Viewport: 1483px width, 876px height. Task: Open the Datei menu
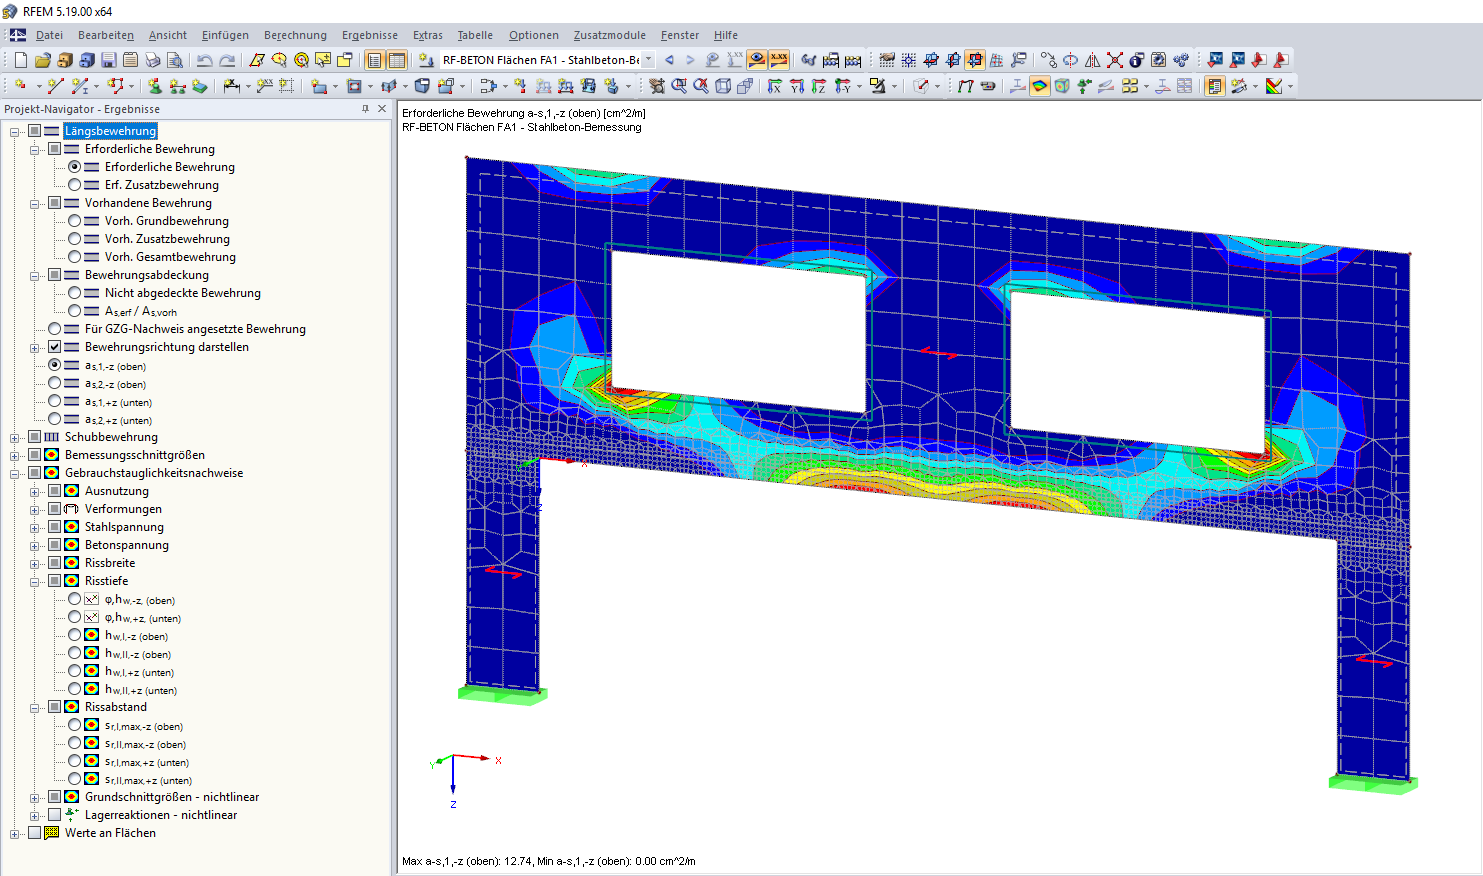(x=49, y=35)
